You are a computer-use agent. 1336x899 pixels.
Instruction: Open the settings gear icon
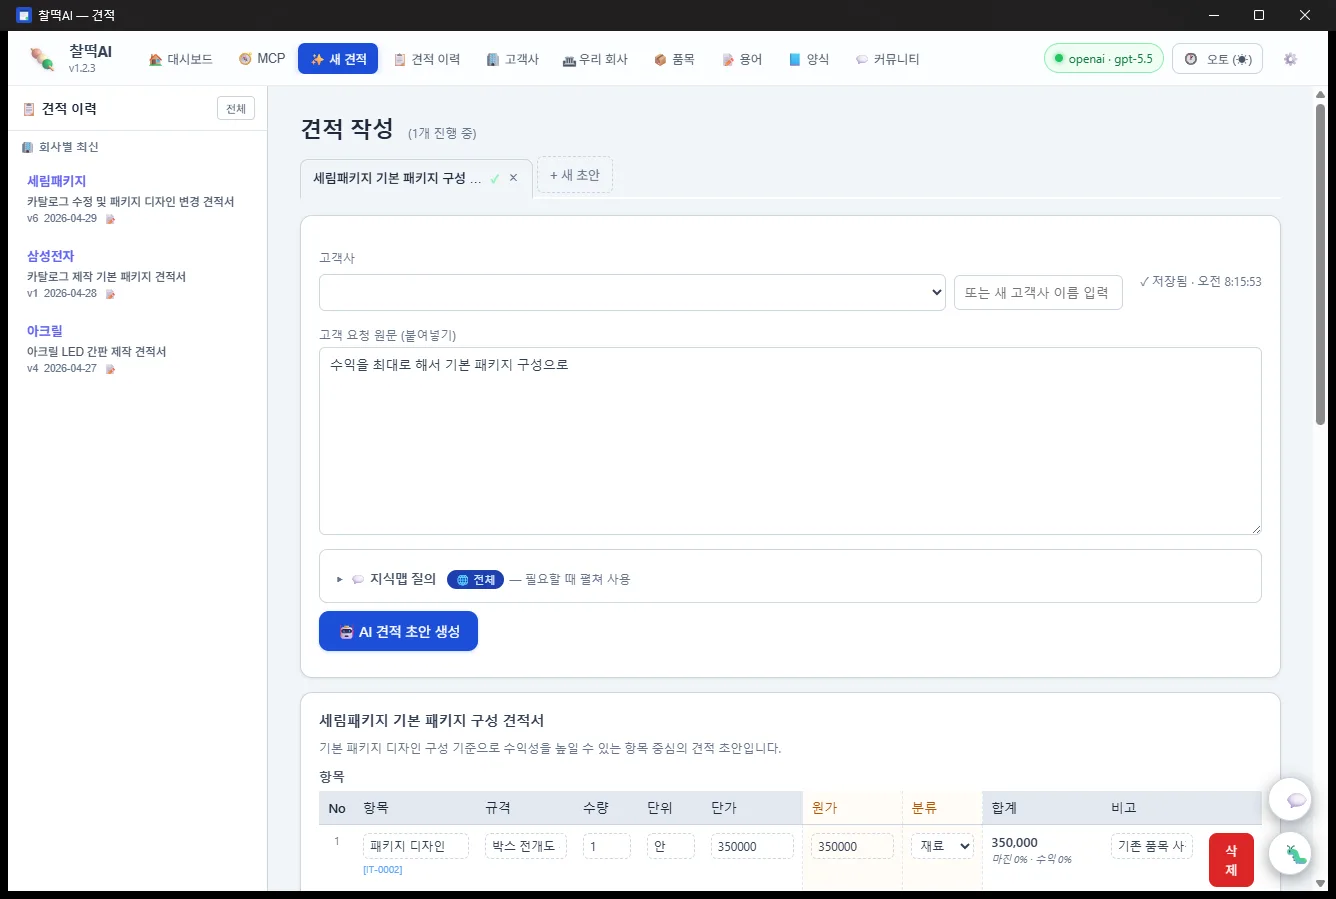[1290, 59]
